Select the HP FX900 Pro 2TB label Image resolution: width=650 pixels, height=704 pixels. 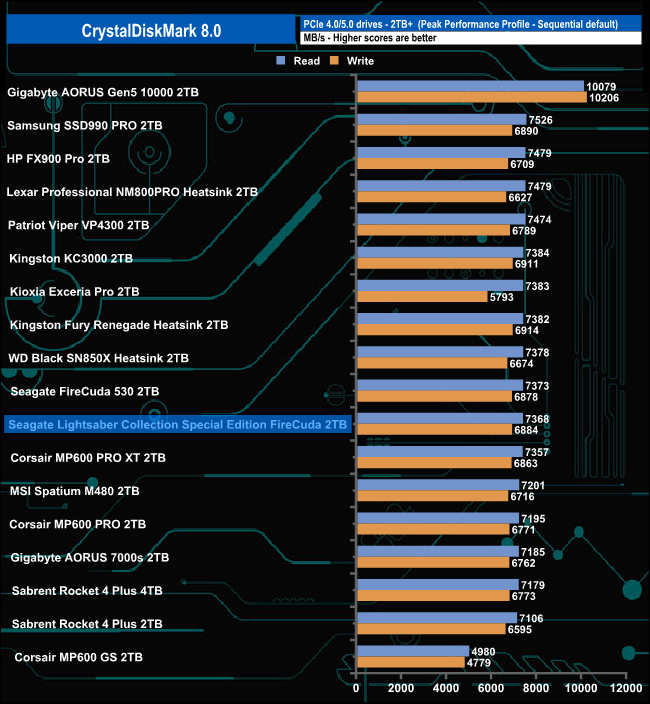pyautogui.click(x=58, y=159)
